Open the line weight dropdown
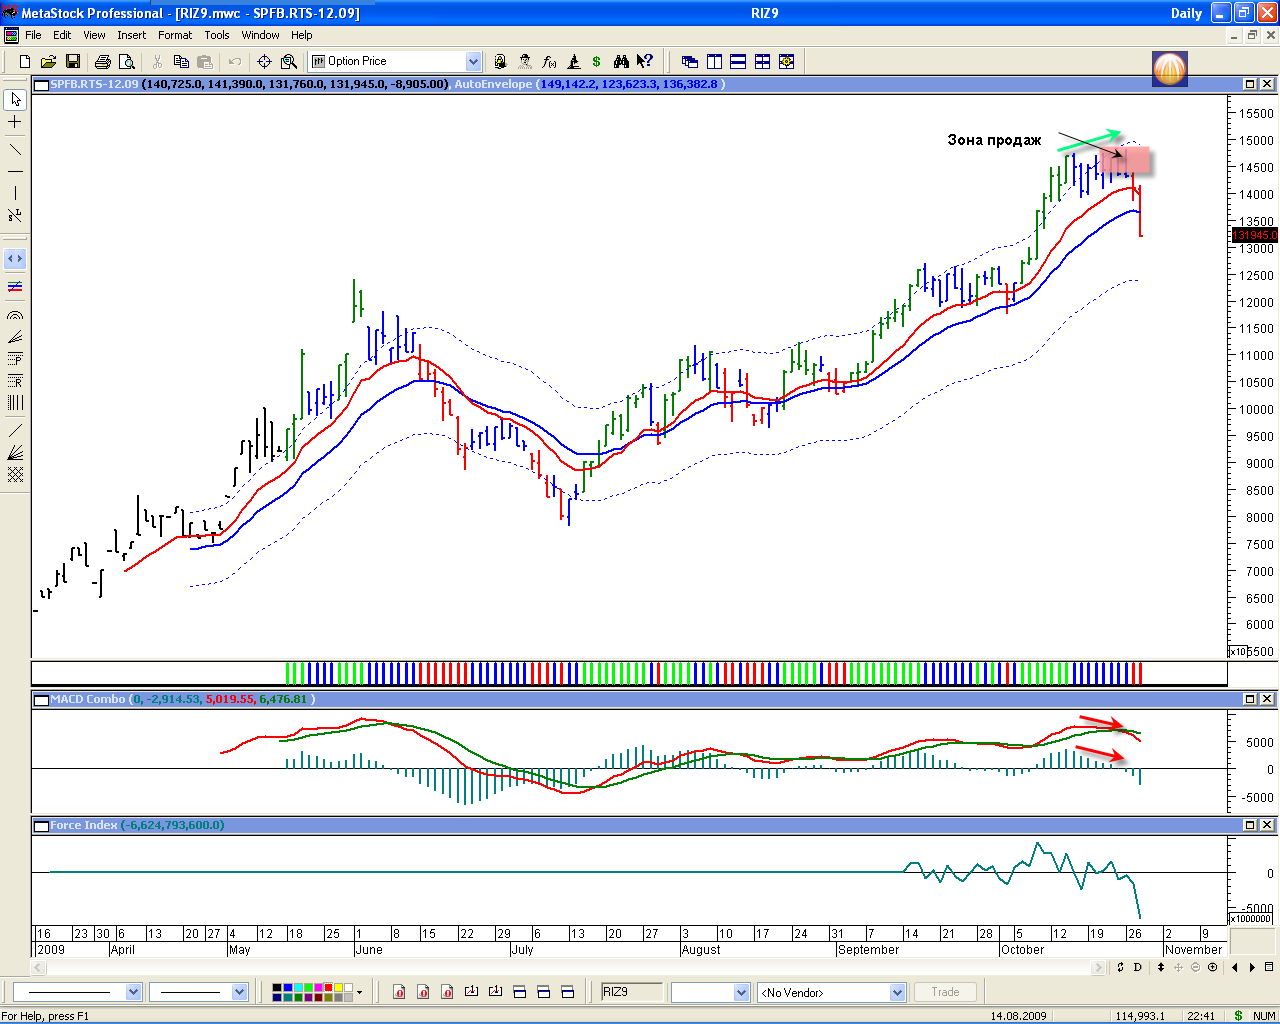This screenshot has height=1024, width=1280. 240,992
